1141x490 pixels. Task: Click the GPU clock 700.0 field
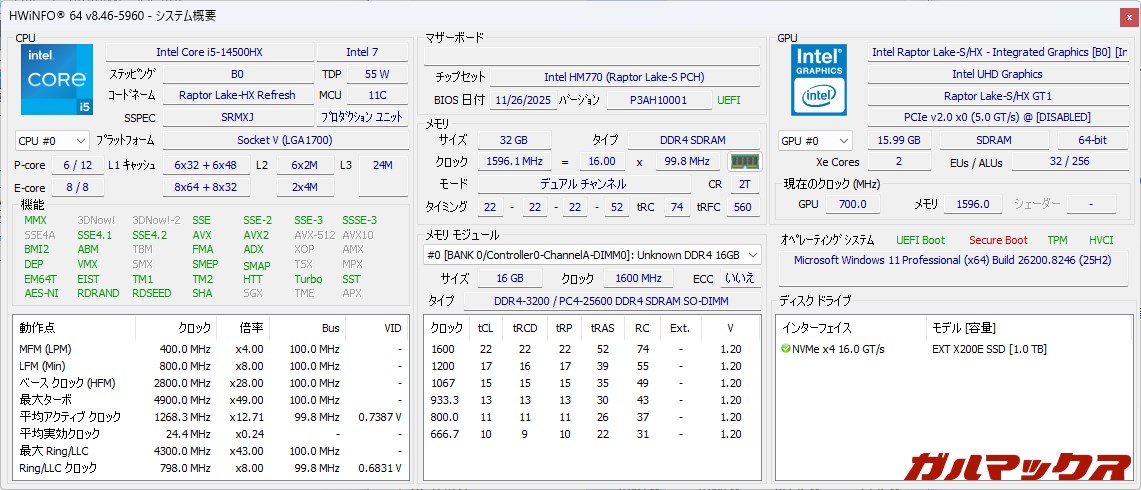pyautogui.click(x=853, y=205)
